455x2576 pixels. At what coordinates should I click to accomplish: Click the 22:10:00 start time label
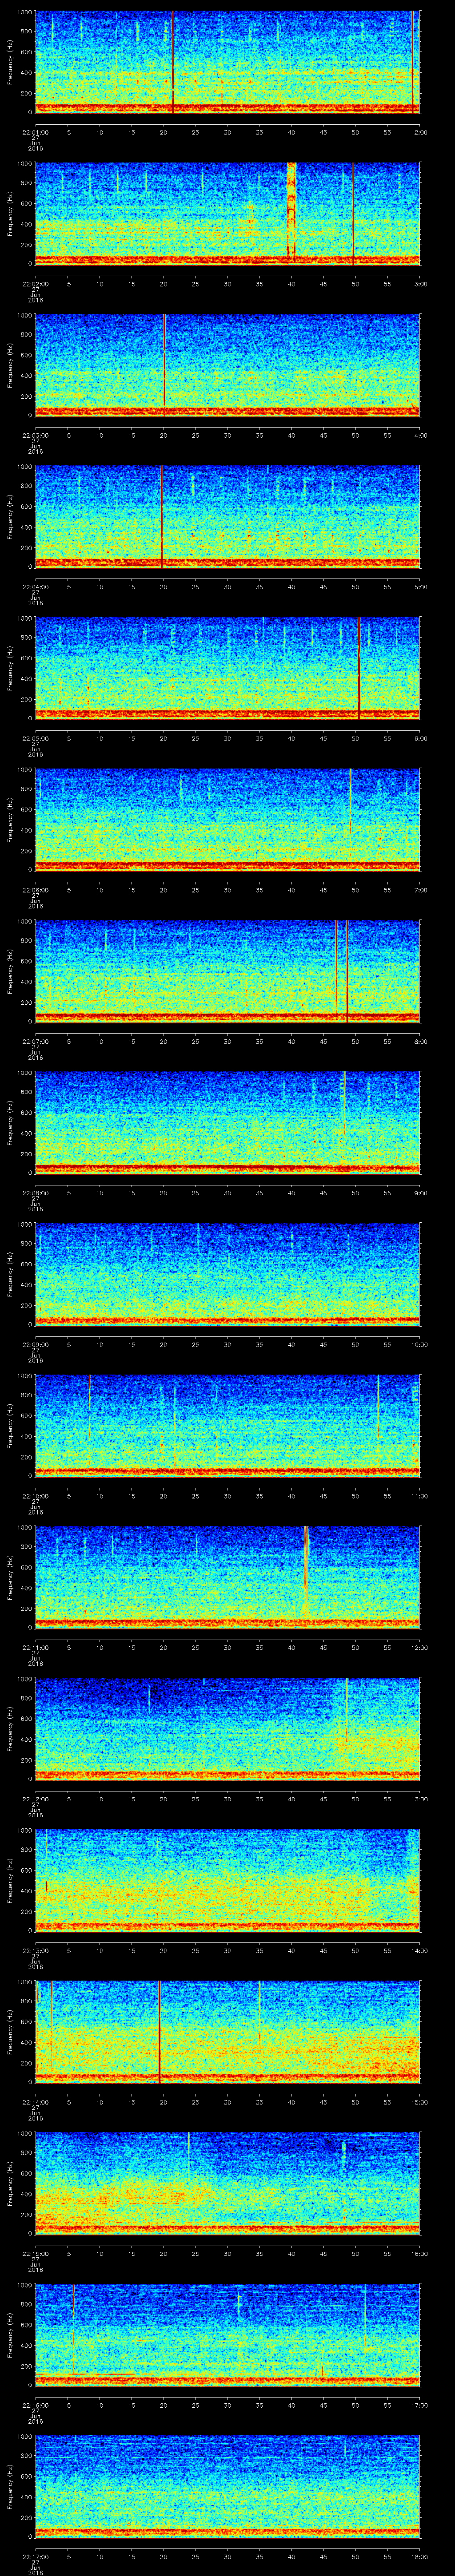[x=35, y=1496]
